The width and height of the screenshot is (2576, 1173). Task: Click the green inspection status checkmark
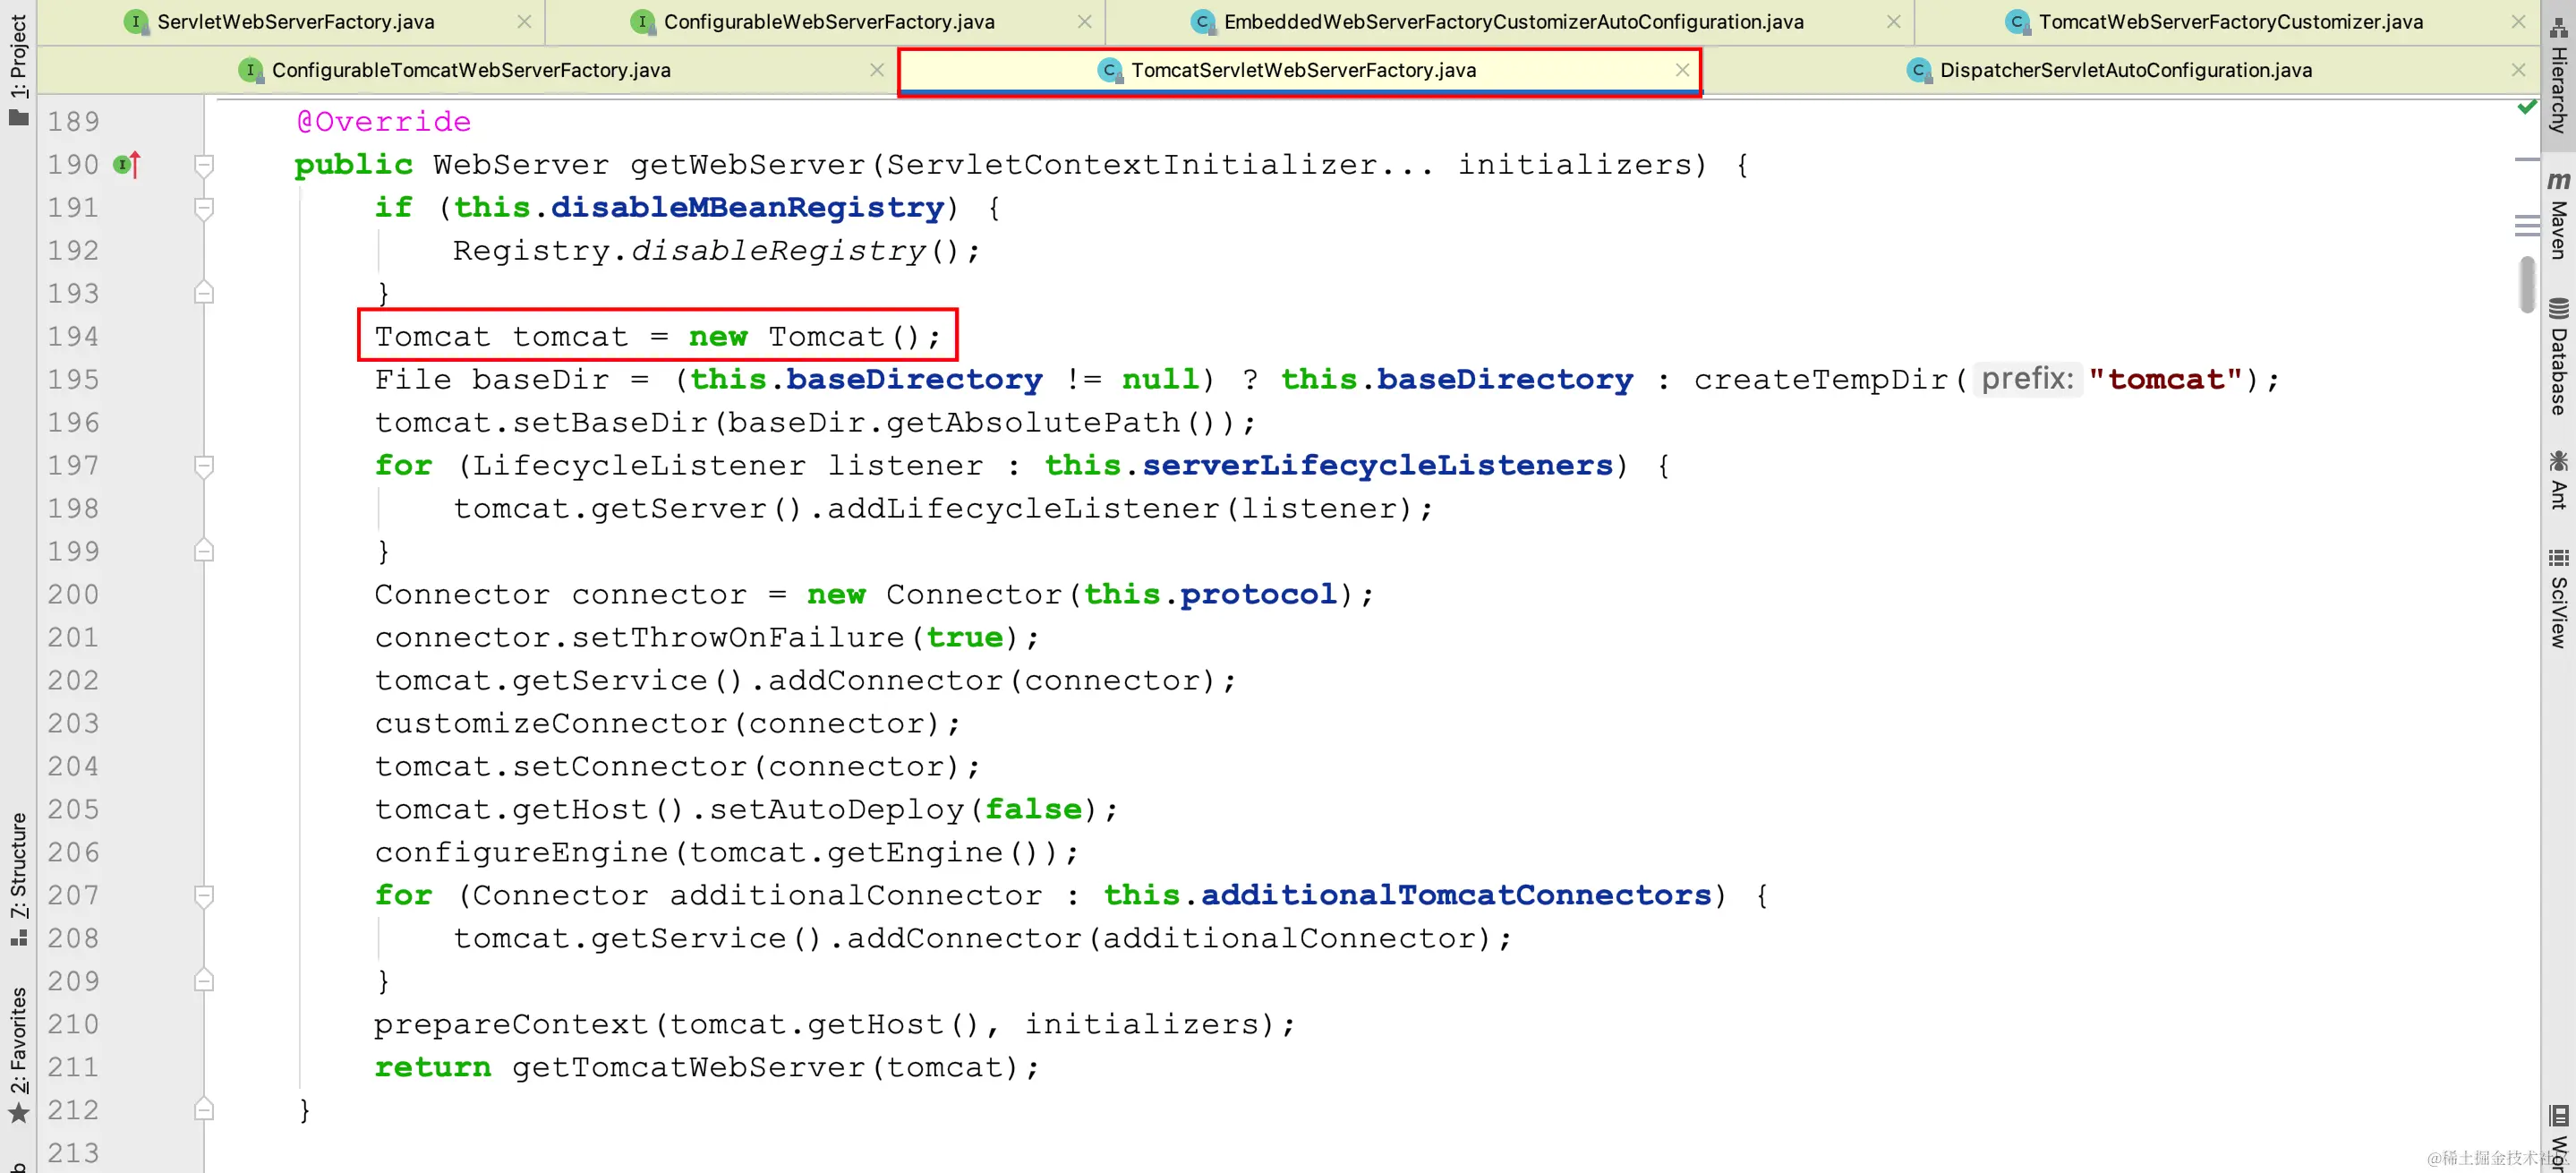(2527, 107)
